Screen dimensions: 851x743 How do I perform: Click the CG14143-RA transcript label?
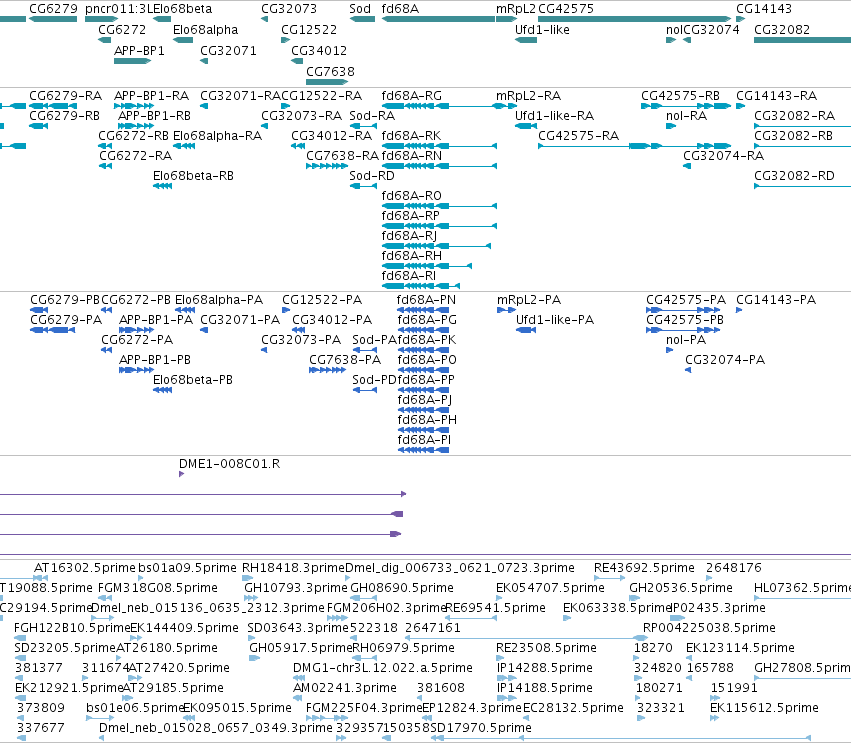click(776, 96)
